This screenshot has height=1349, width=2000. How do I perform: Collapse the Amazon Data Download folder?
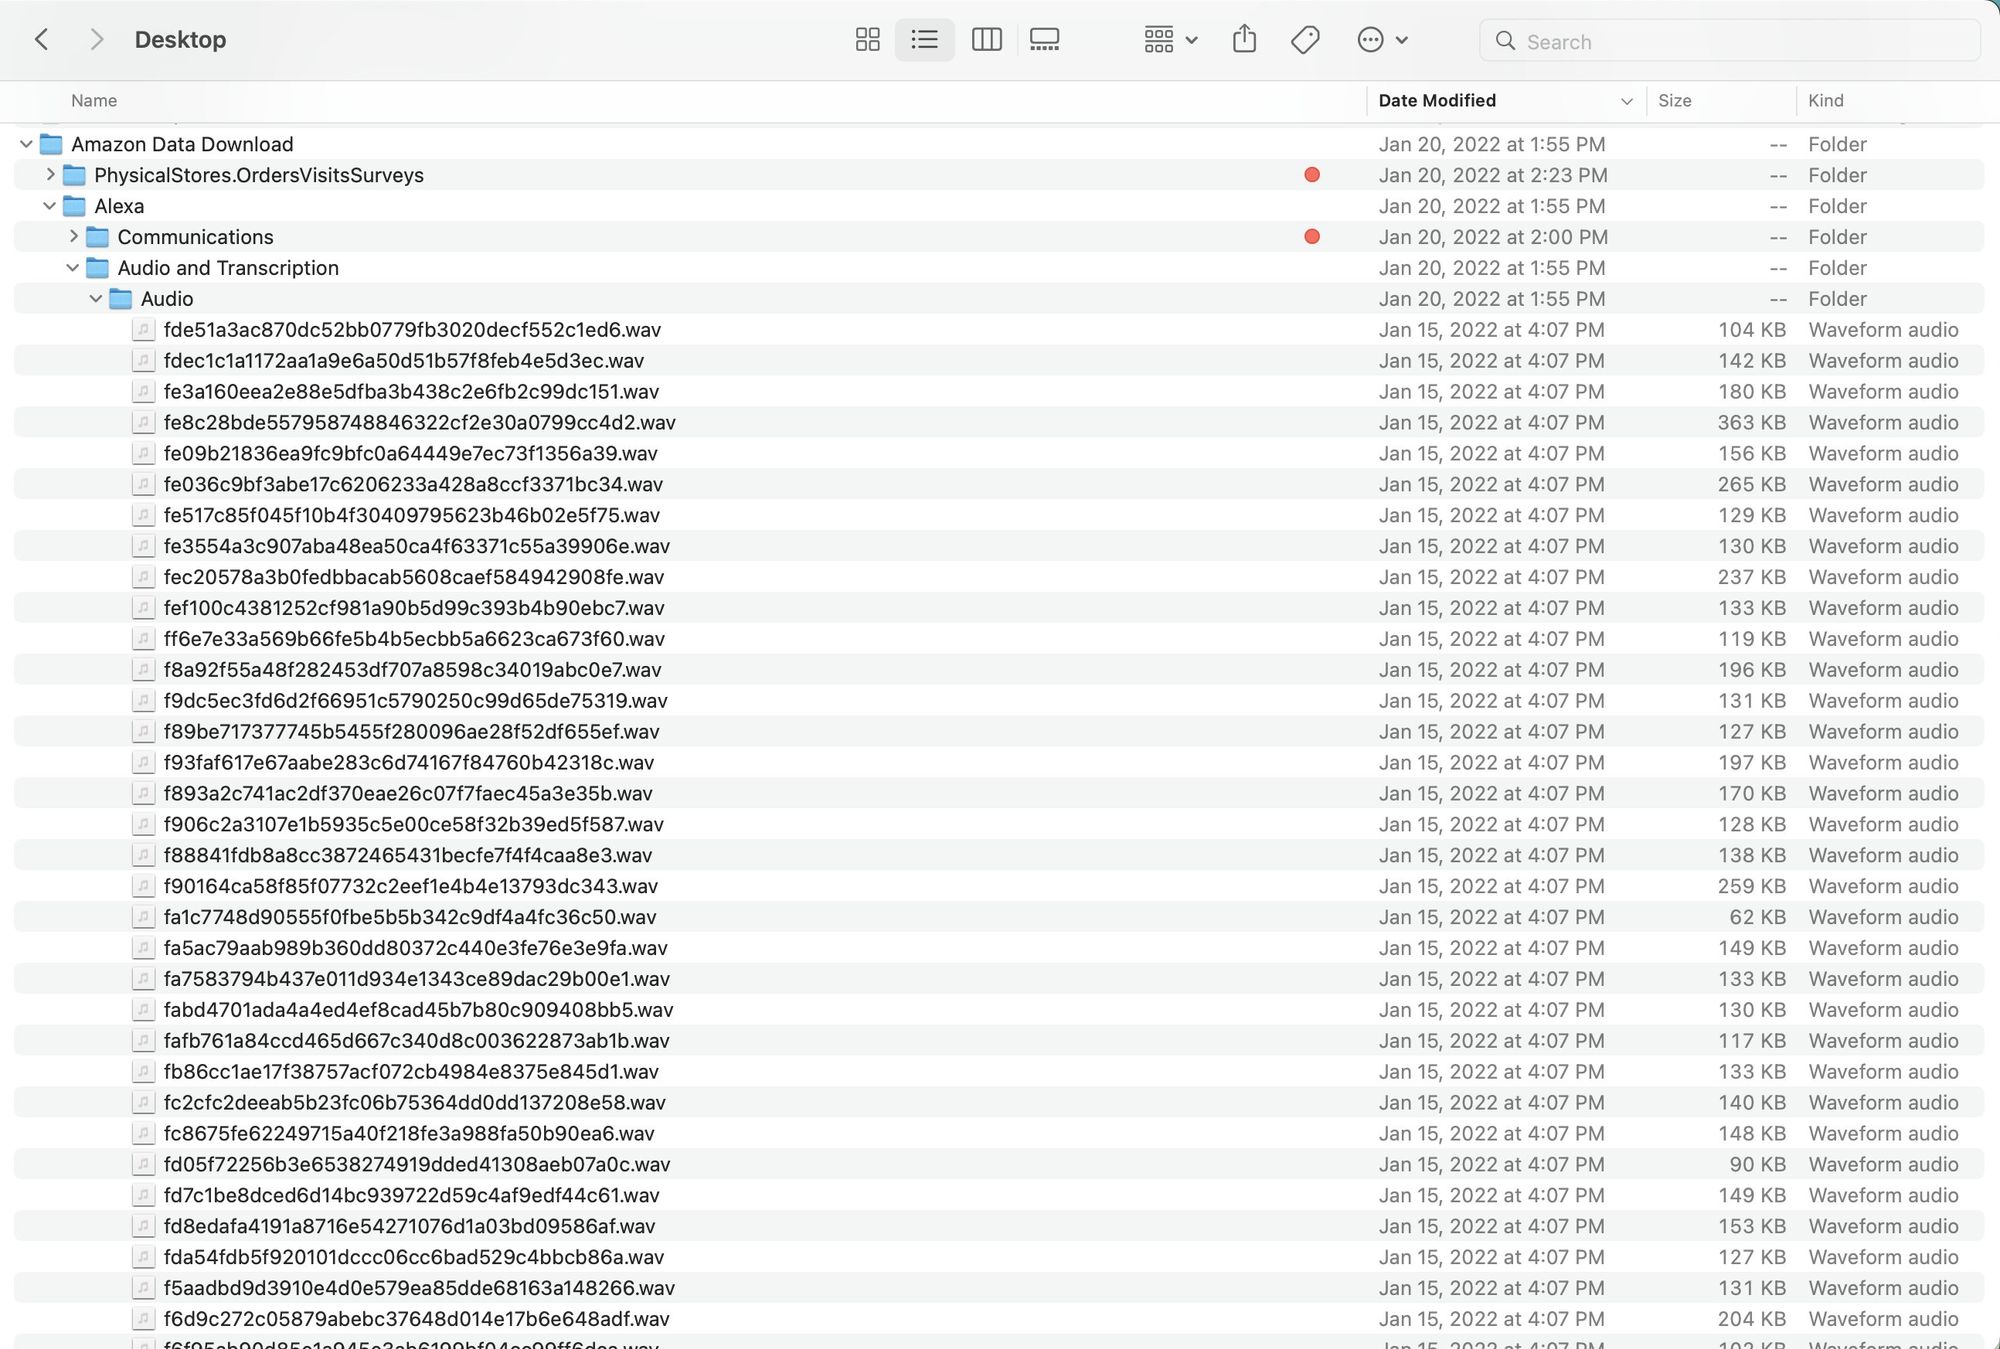(26, 145)
